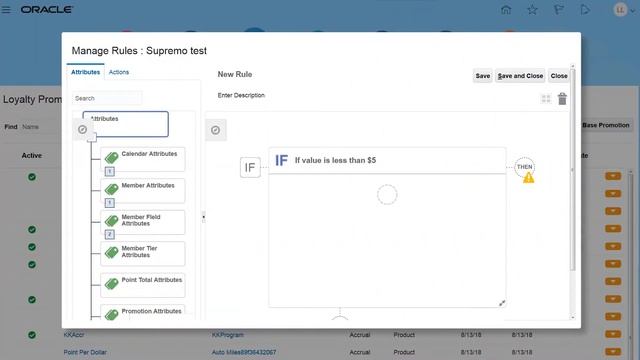Select the Promotion Attributes tag icon
Image resolution: width=640 pixels, height=360 pixels.
coord(111,314)
